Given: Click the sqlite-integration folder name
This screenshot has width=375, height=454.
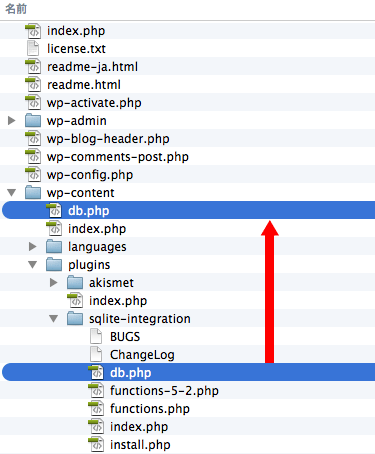Looking at the screenshot, I should click(140, 319).
